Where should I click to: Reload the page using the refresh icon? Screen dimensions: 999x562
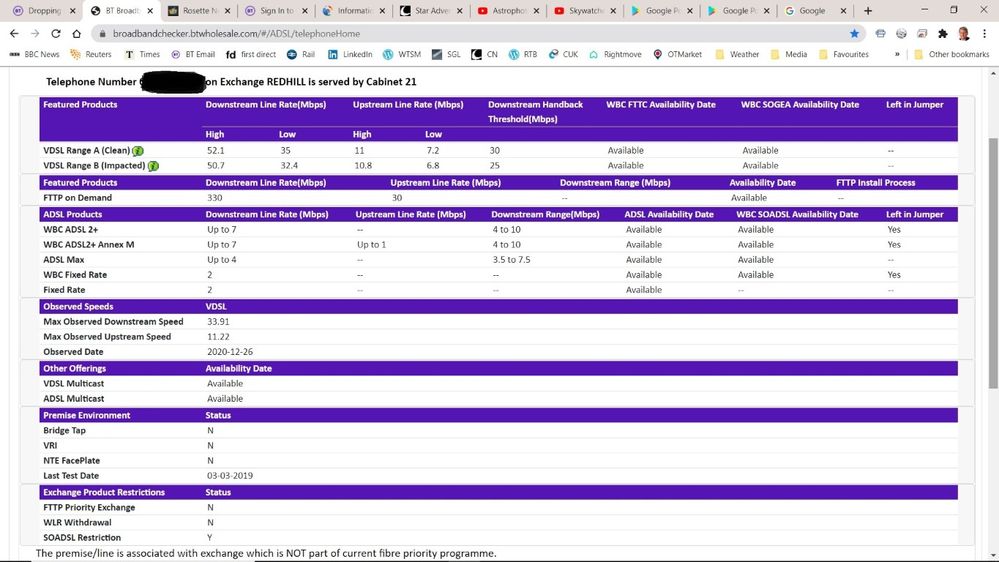56,33
